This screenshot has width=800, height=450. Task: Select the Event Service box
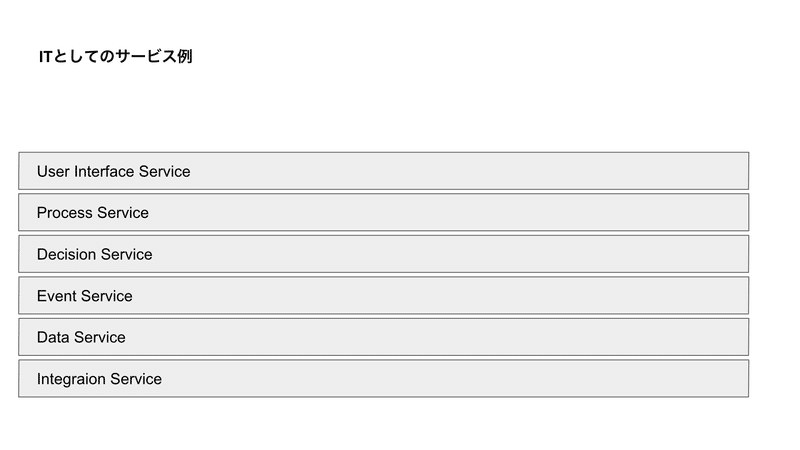384,295
